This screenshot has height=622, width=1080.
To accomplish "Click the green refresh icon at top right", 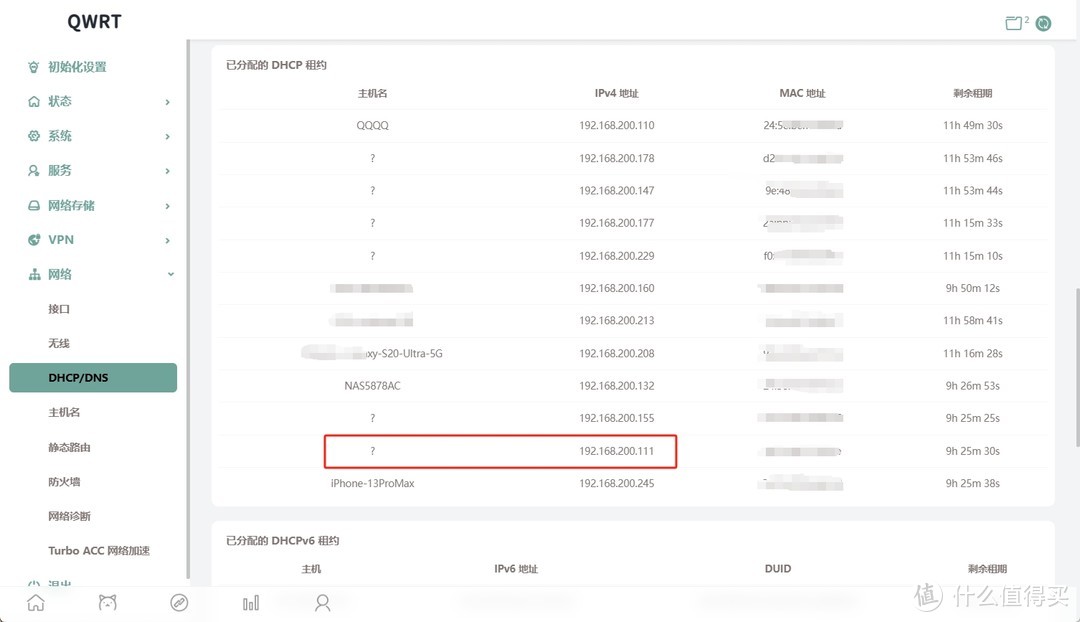I will pos(1043,23).
